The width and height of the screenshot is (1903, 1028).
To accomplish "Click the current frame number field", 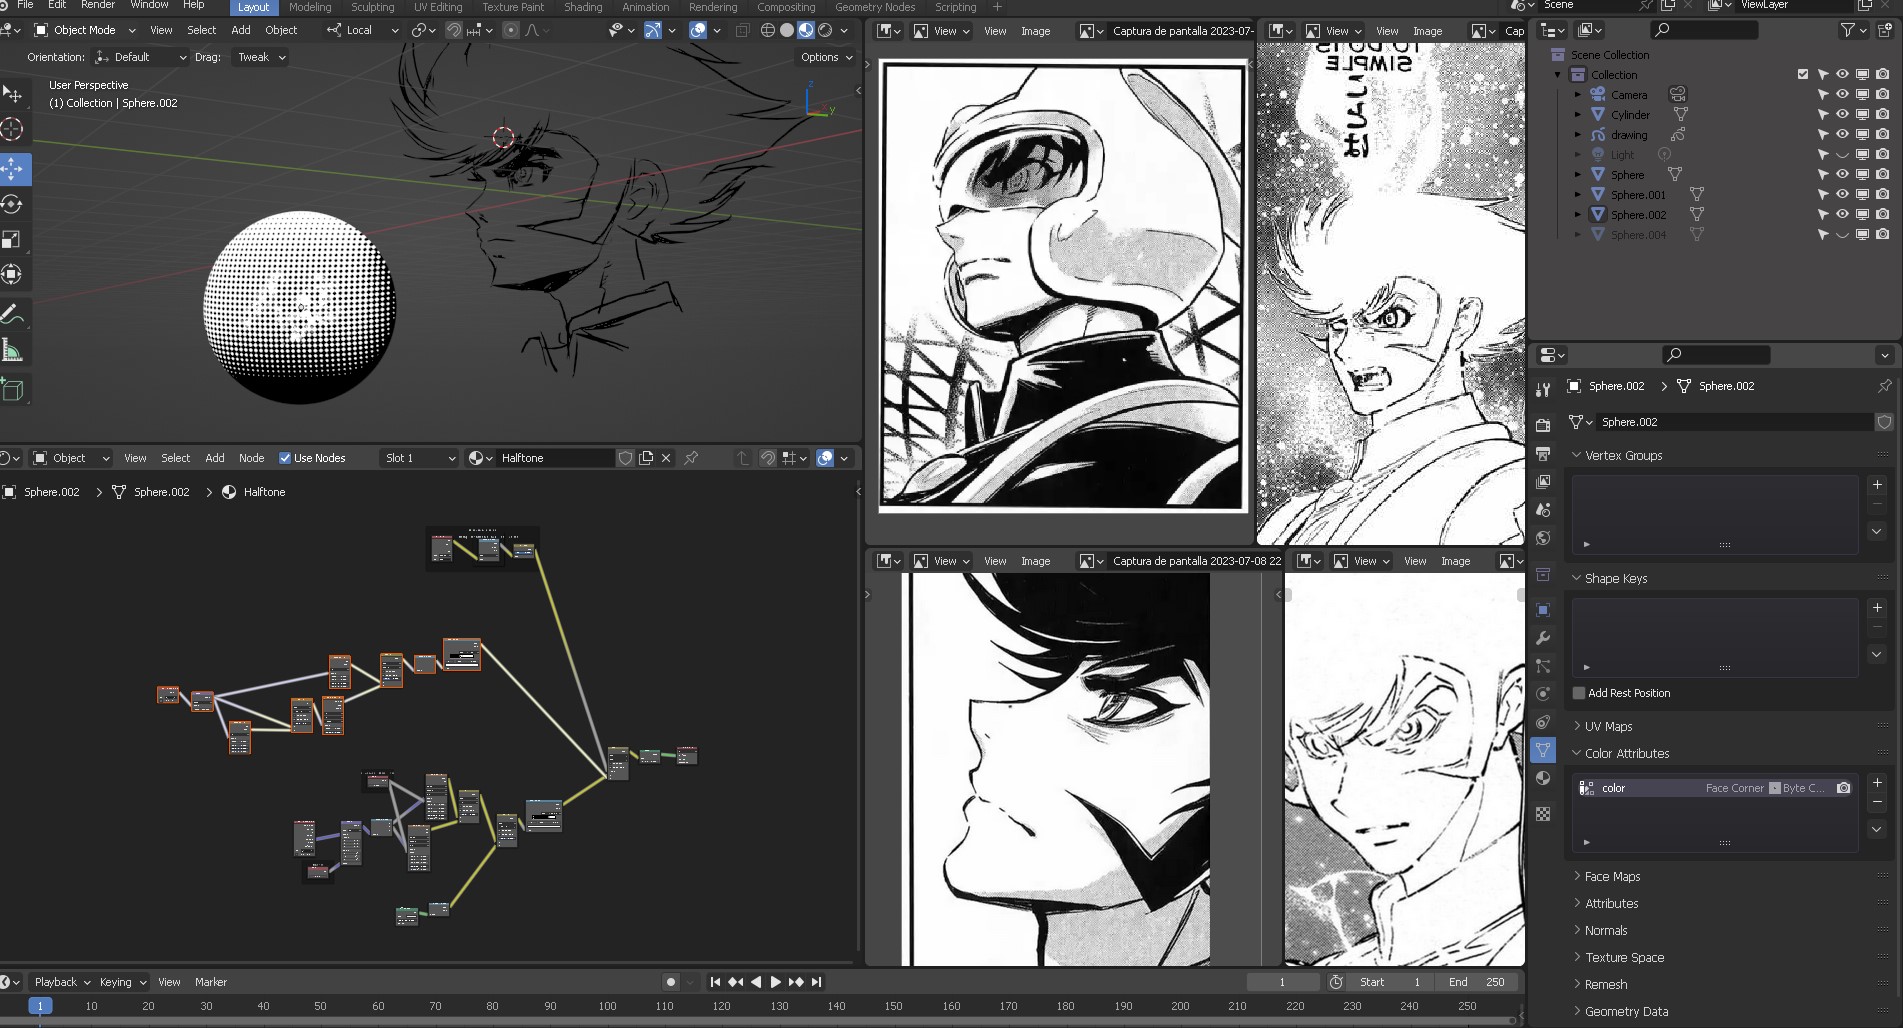I will click(x=1283, y=982).
